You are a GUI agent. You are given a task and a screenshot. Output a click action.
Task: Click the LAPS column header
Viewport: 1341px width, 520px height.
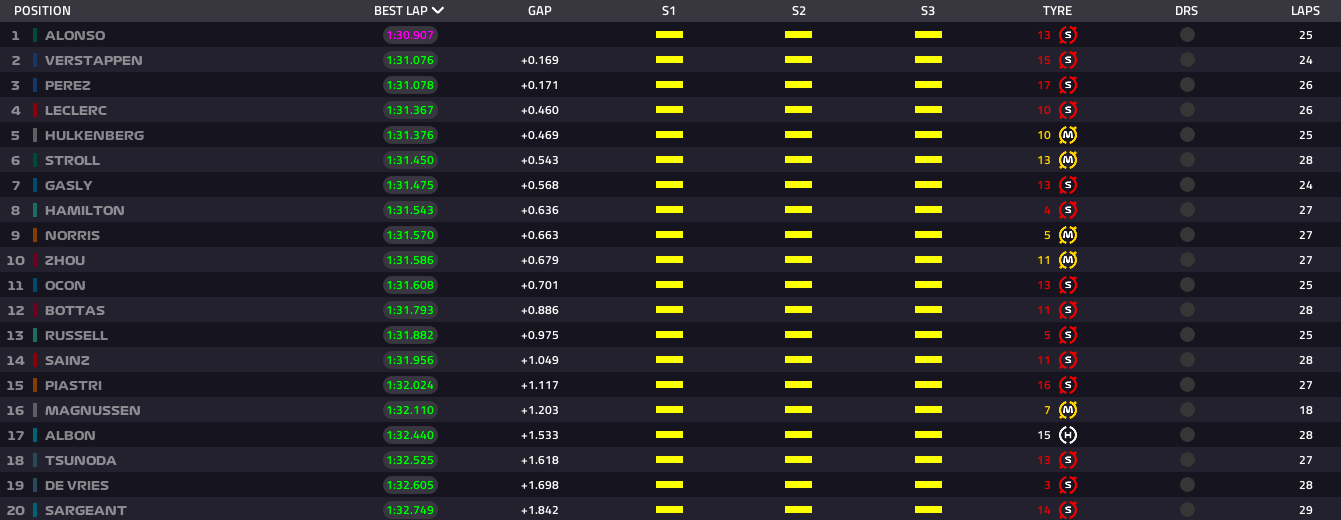(x=1305, y=11)
